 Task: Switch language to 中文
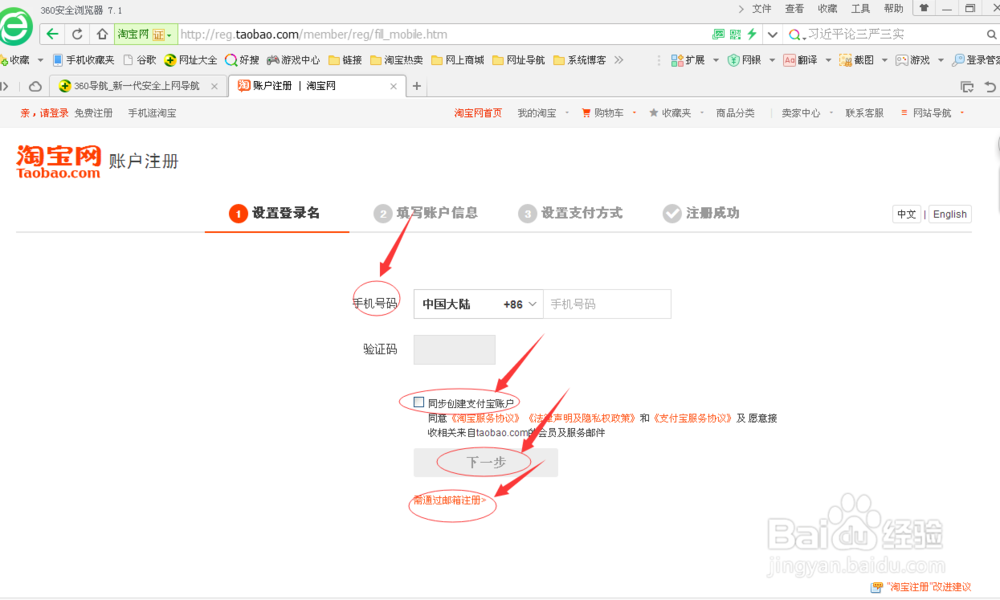(906, 214)
